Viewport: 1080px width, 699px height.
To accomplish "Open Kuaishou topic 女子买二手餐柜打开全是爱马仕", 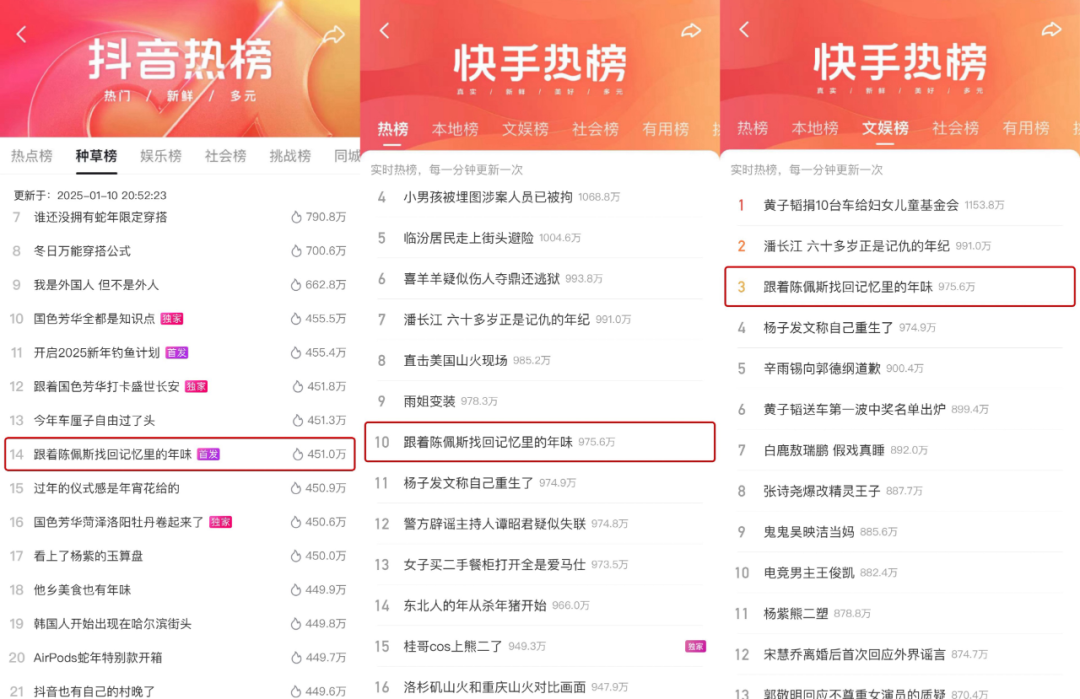I will click(x=495, y=564).
